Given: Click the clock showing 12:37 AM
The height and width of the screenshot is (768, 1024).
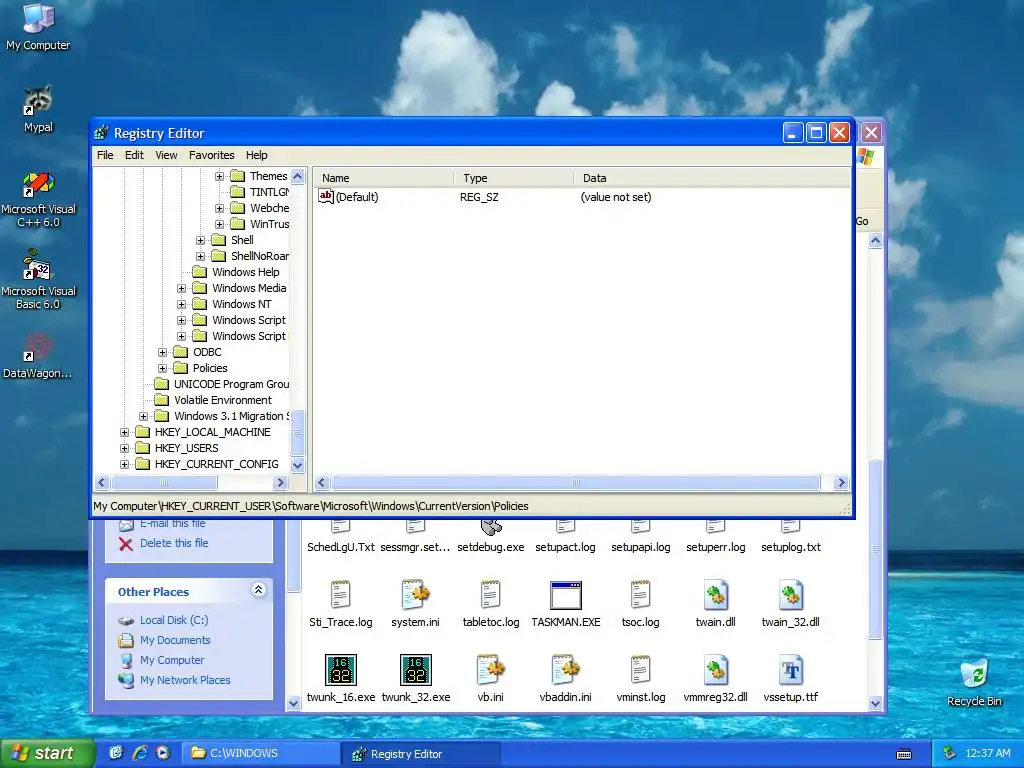Looking at the screenshot, I should [x=987, y=753].
